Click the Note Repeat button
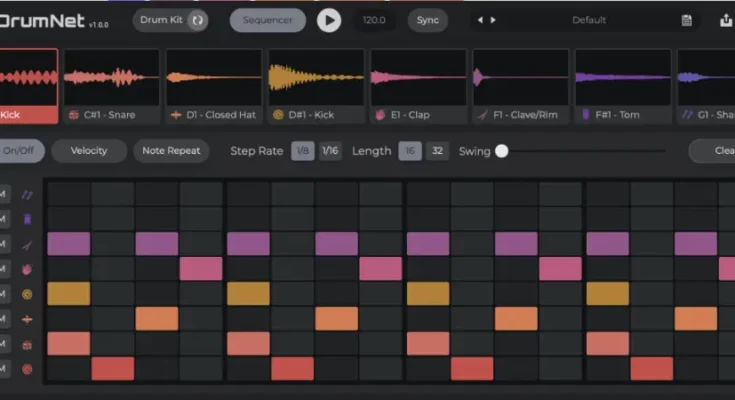The image size is (735, 400). pos(171,151)
